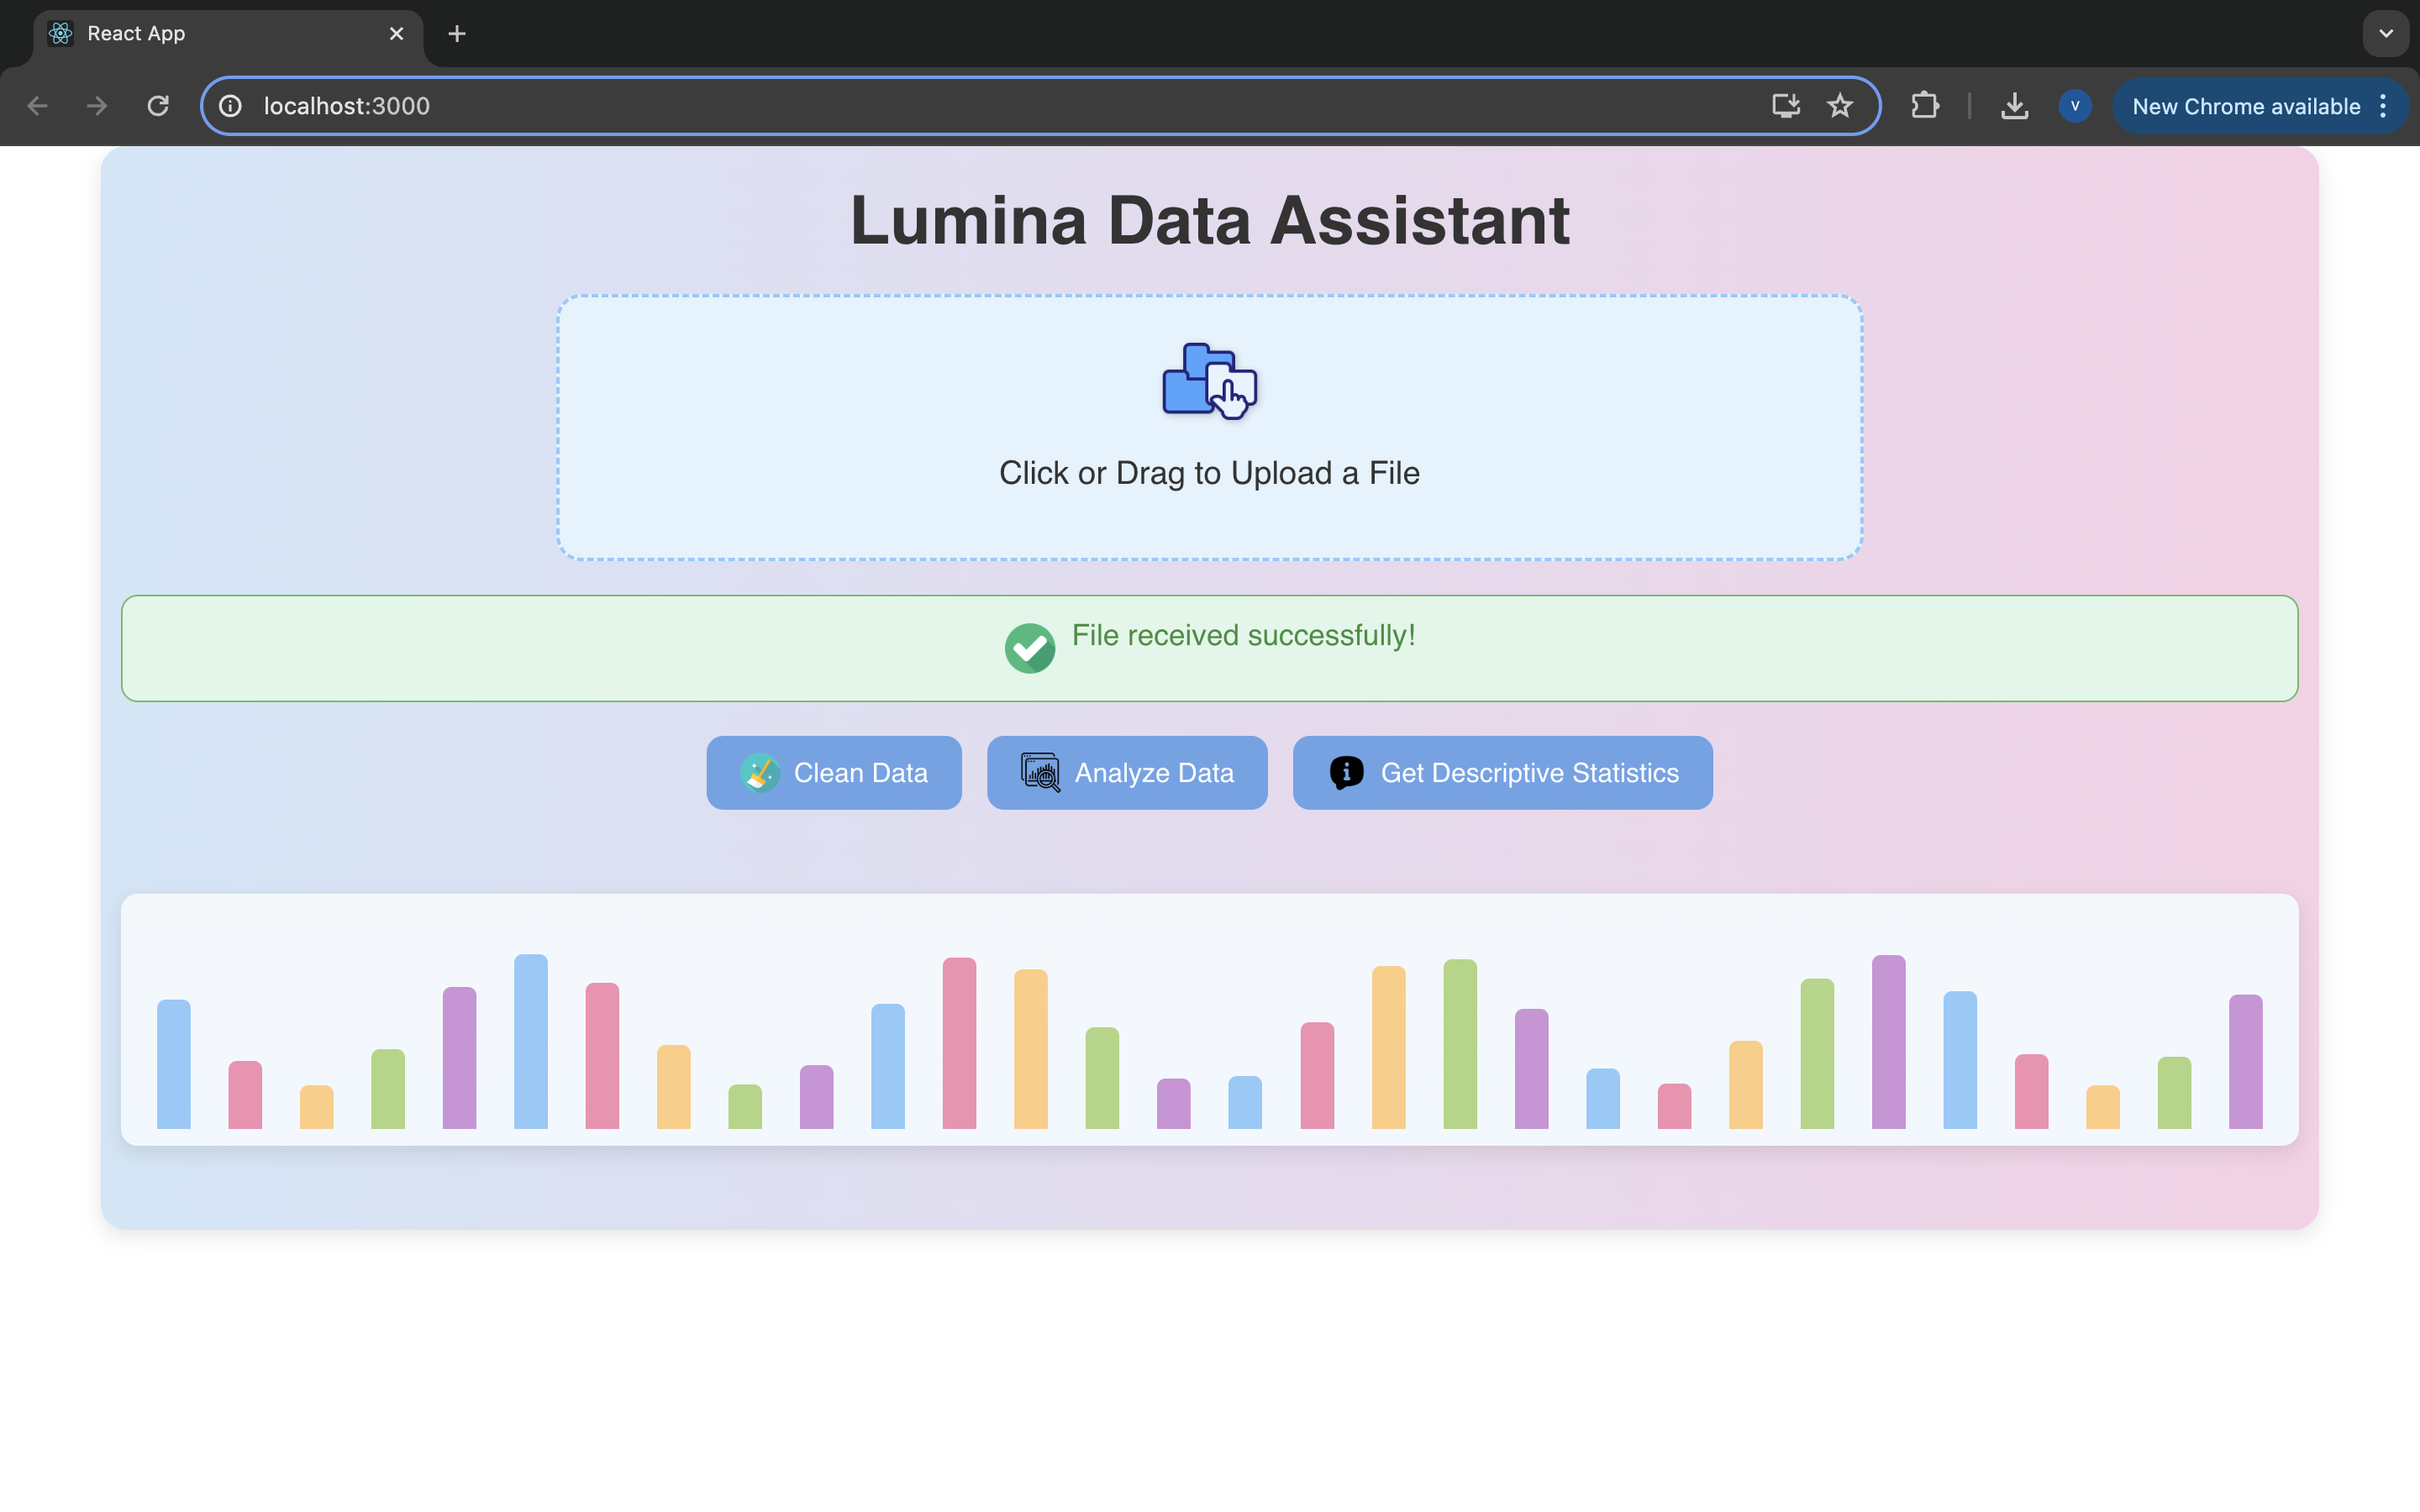
Task: Open the Chrome extensions puzzle icon
Action: click(x=1924, y=106)
